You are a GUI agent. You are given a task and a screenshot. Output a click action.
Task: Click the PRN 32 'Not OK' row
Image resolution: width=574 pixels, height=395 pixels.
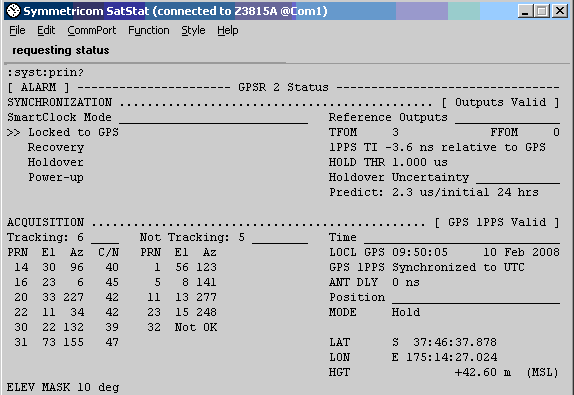click(x=182, y=327)
